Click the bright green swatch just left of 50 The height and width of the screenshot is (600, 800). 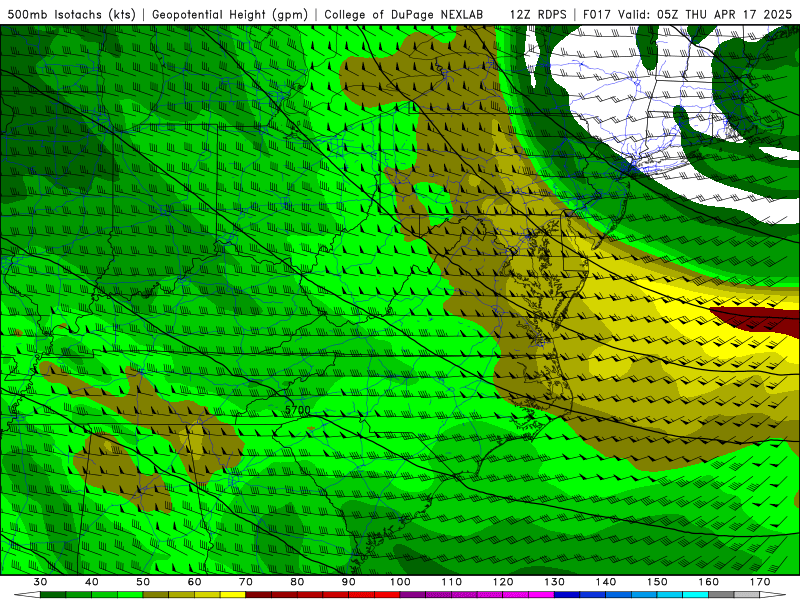pos(130,594)
